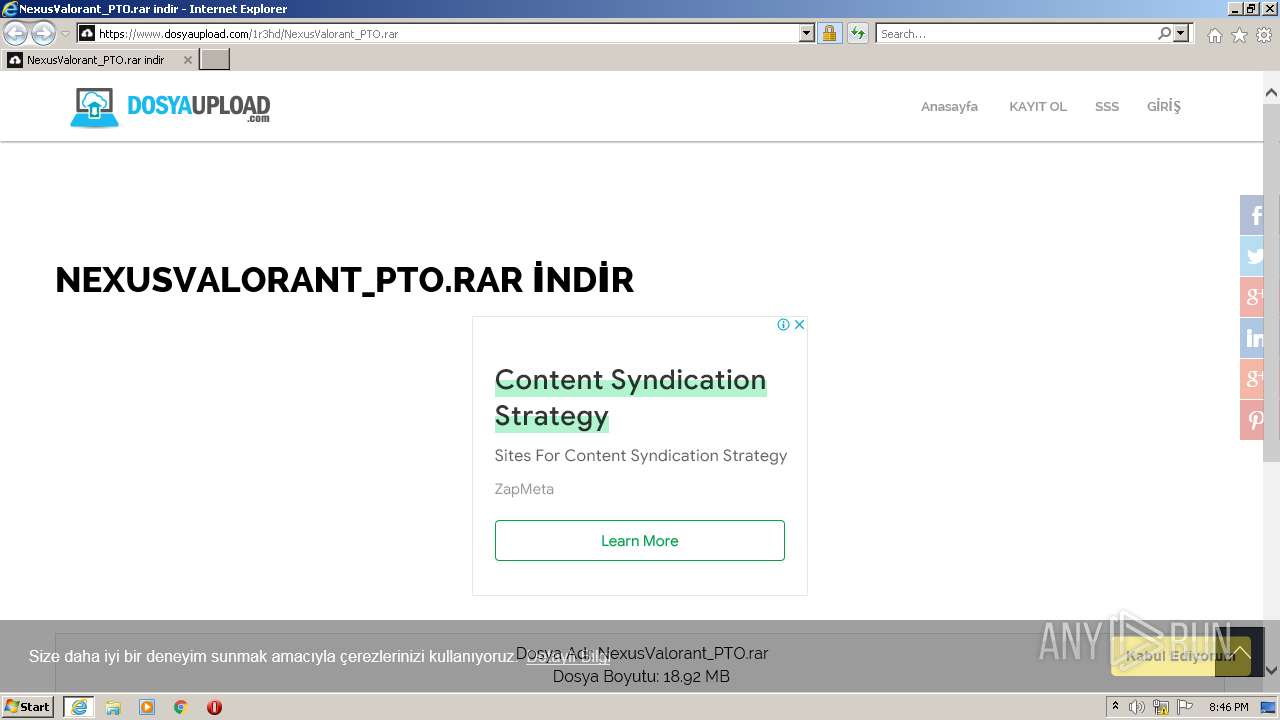Open the Tools gear icon
This screenshot has height=720, width=1280.
click(1264, 35)
